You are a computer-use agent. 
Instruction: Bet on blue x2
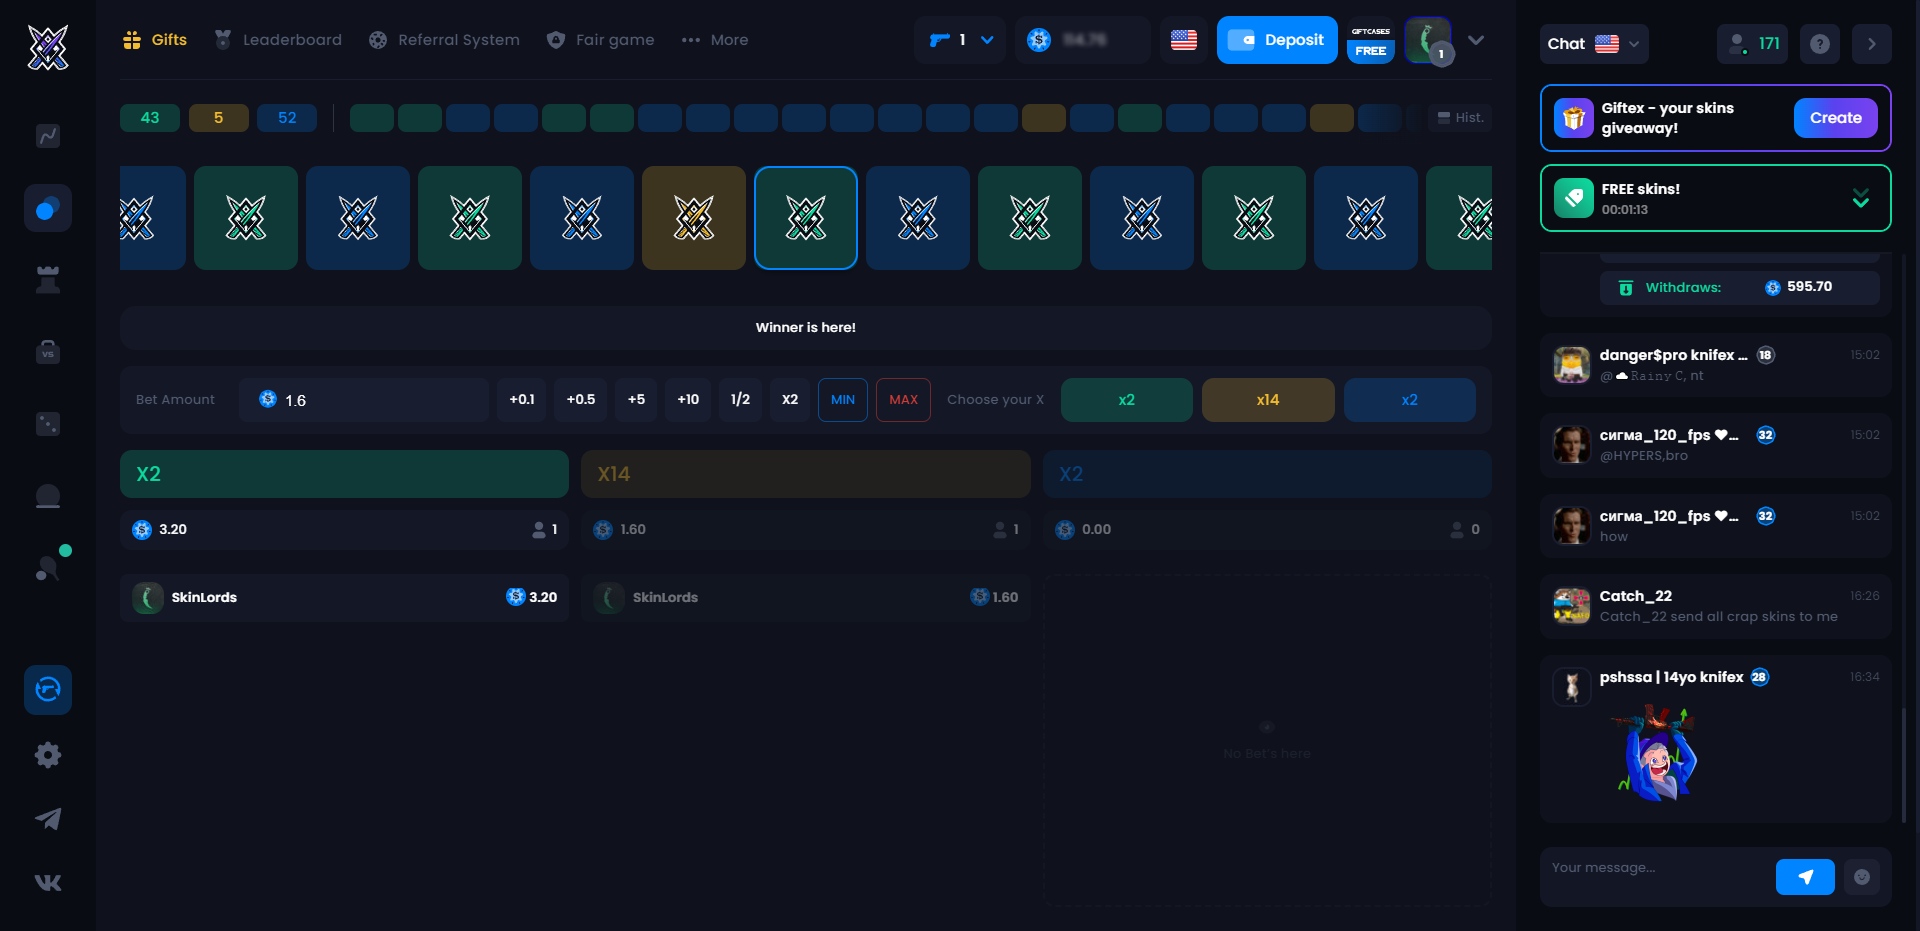[1410, 400]
